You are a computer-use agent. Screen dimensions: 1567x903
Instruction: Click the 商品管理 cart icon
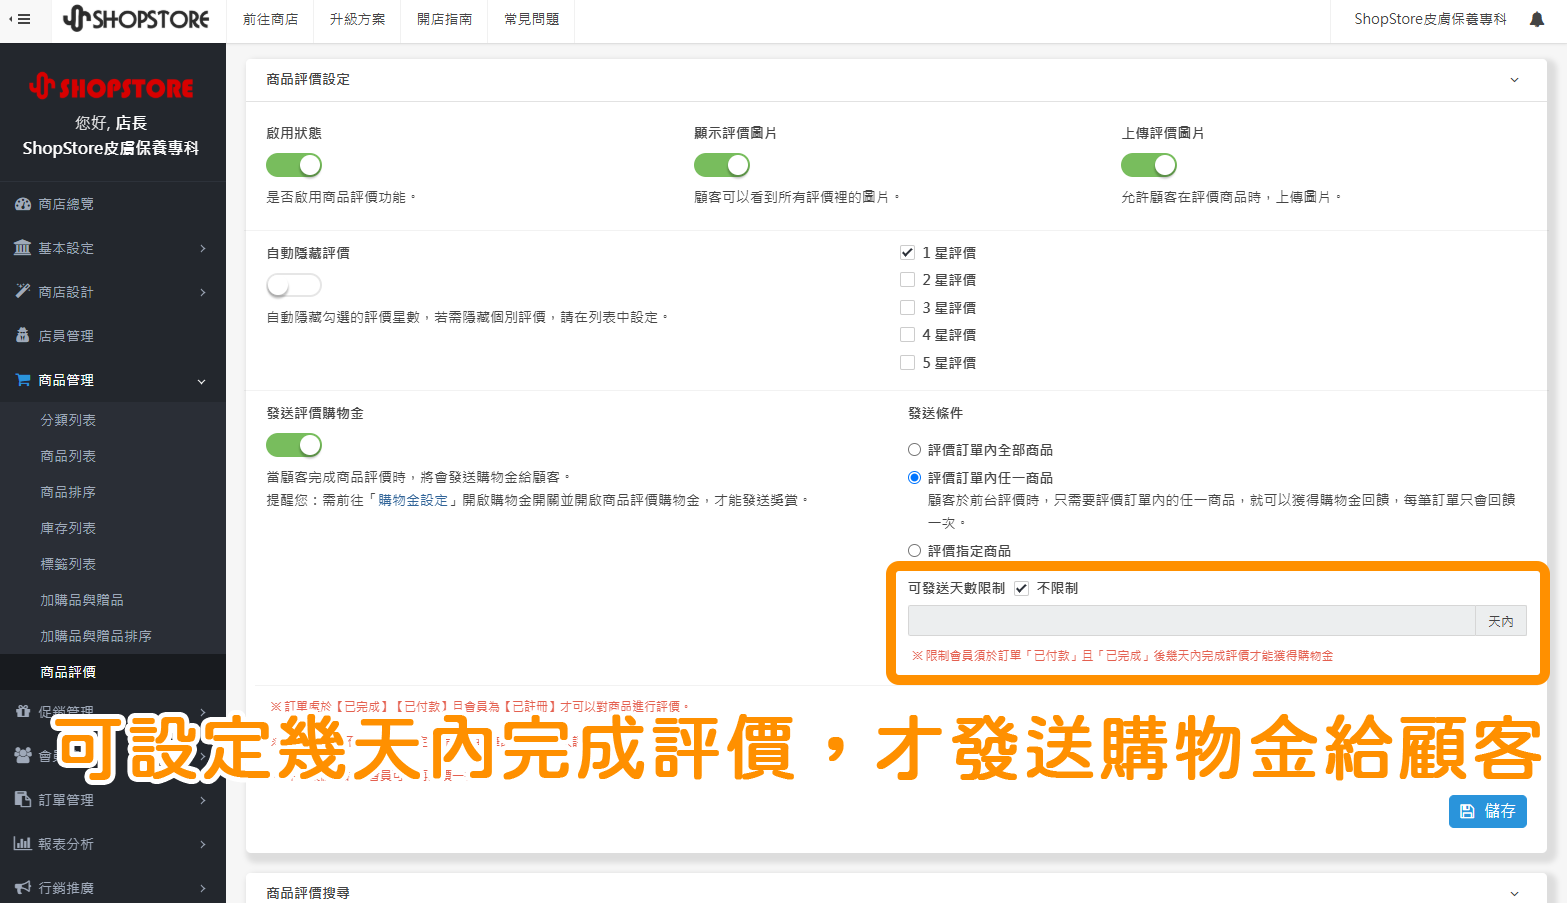[23, 380]
